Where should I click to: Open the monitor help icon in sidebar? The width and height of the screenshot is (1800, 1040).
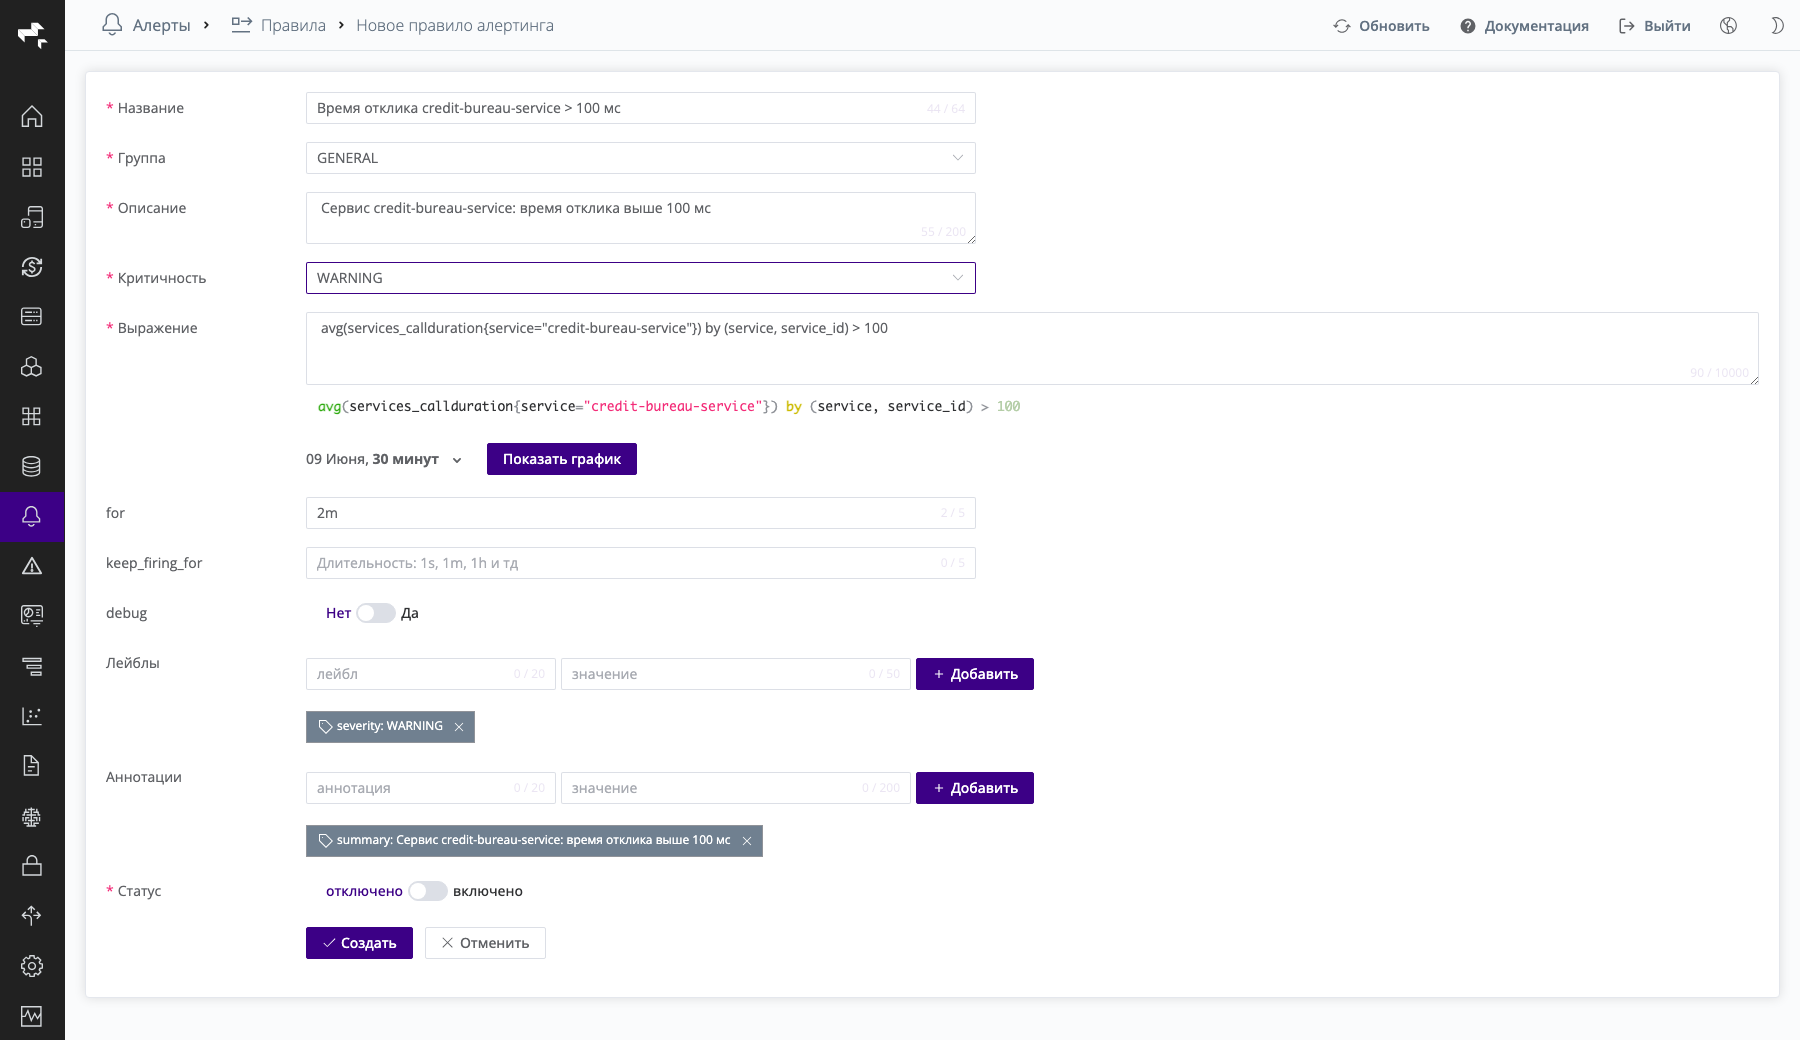point(32,616)
